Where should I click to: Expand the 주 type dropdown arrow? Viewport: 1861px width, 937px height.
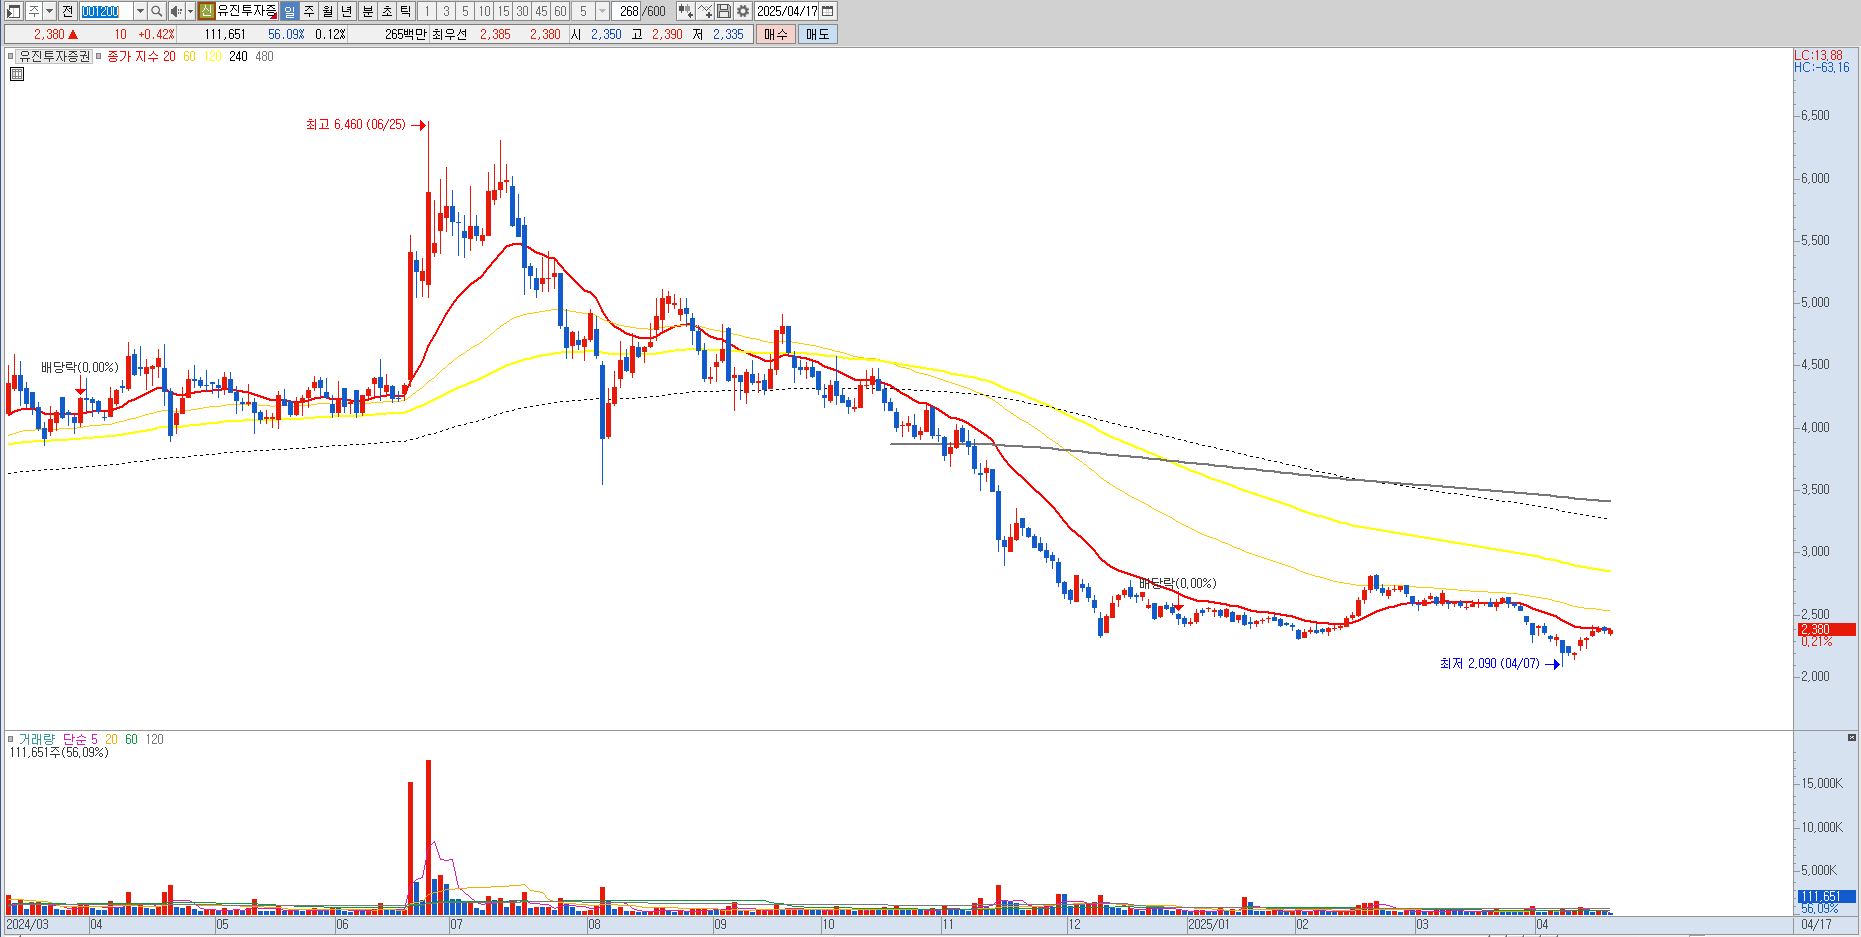[x=49, y=11]
